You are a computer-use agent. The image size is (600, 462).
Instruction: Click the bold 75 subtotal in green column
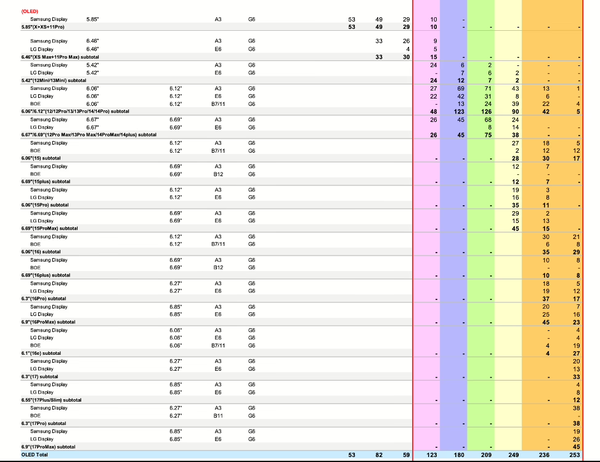click(x=488, y=135)
